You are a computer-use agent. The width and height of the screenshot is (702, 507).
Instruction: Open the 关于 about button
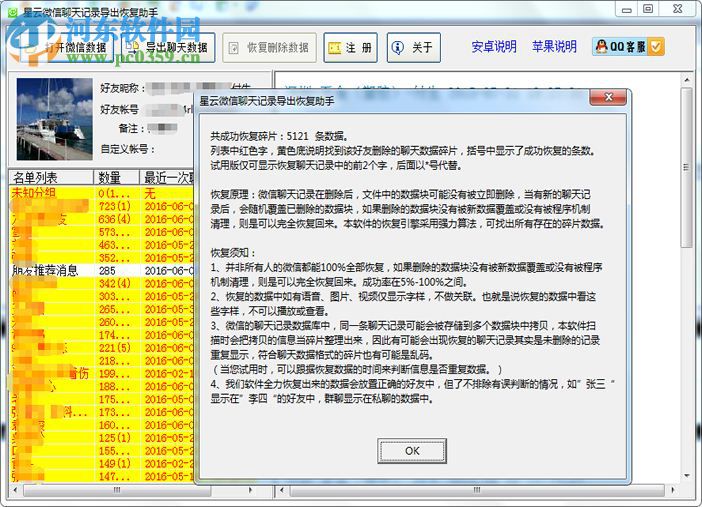(414, 47)
